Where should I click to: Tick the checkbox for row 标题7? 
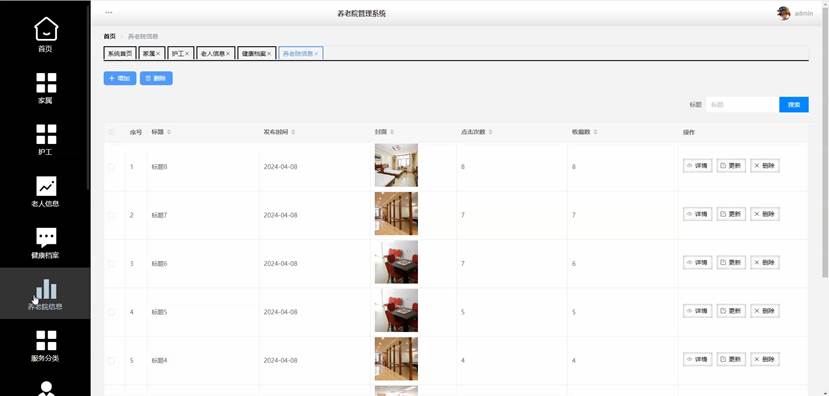point(112,215)
